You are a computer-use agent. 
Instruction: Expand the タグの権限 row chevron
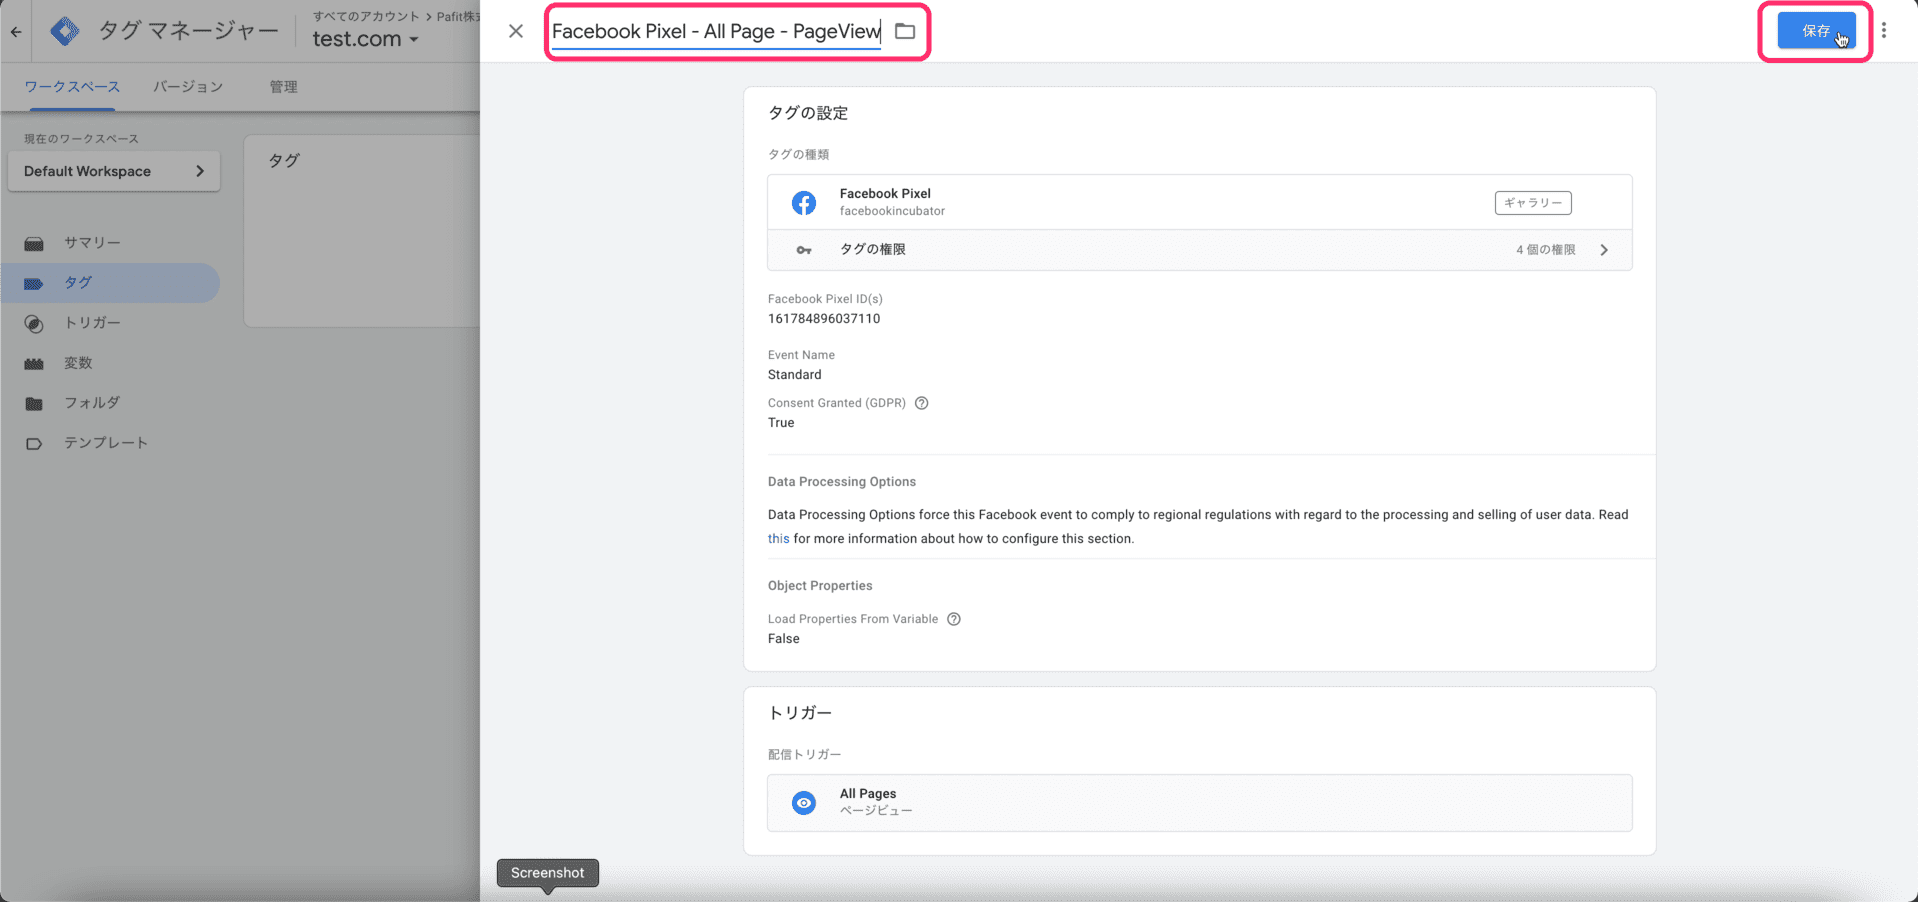click(x=1604, y=250)
